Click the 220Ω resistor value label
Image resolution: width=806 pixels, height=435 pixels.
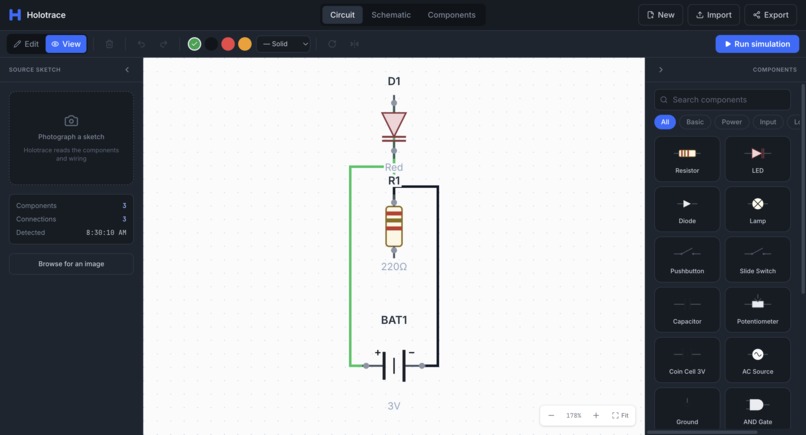394,267
